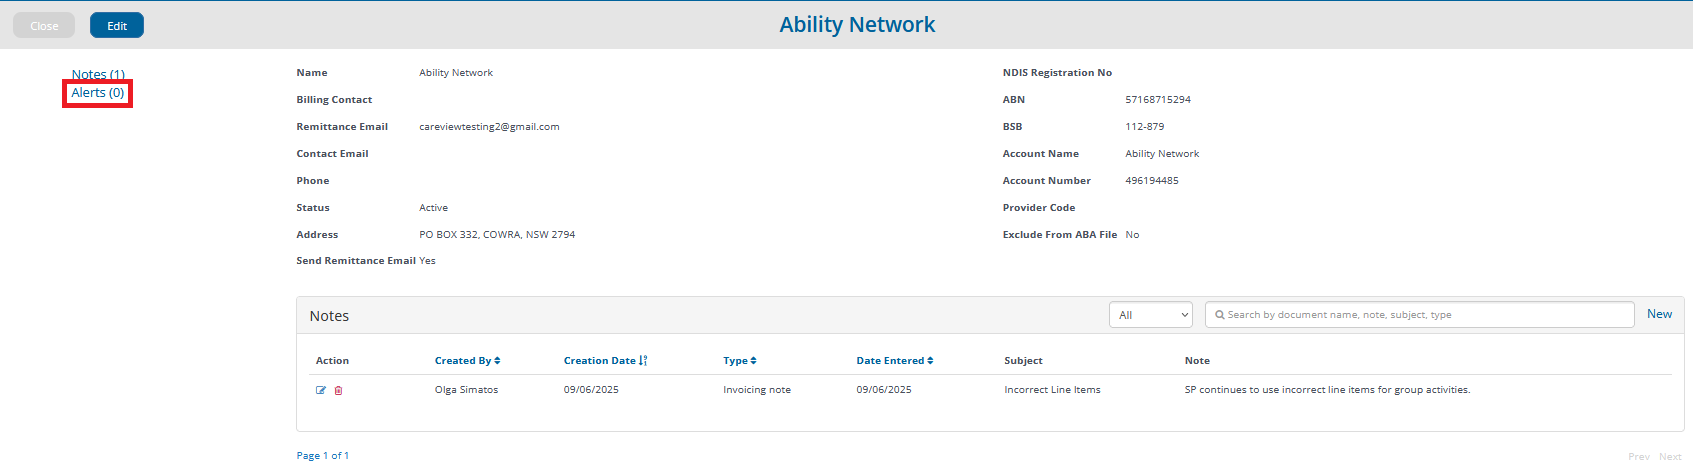Image resolution: width=1693 pixels, height=471 pixels.
Task: Click the Ability Network page title
Action: (x=857, y=25)
